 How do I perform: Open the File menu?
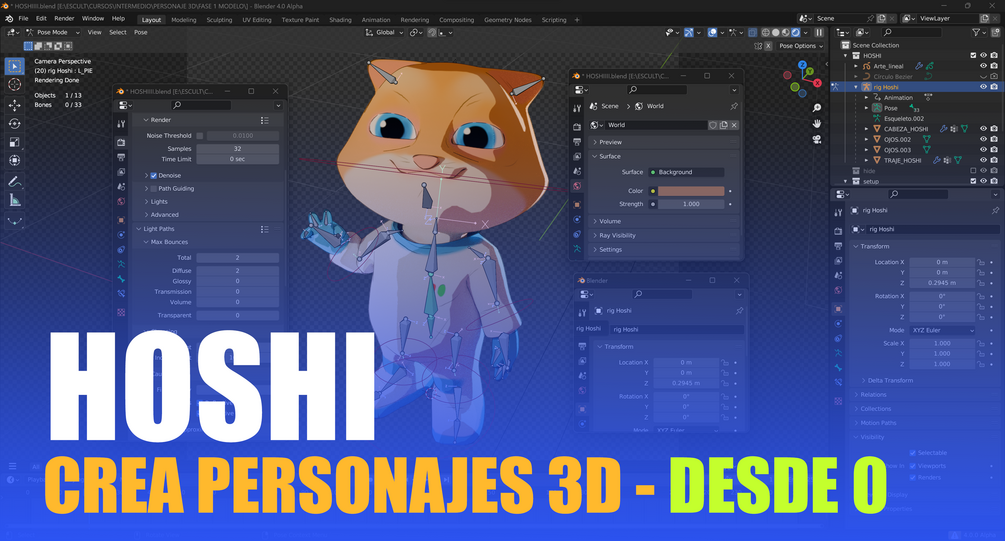point(23,19)
